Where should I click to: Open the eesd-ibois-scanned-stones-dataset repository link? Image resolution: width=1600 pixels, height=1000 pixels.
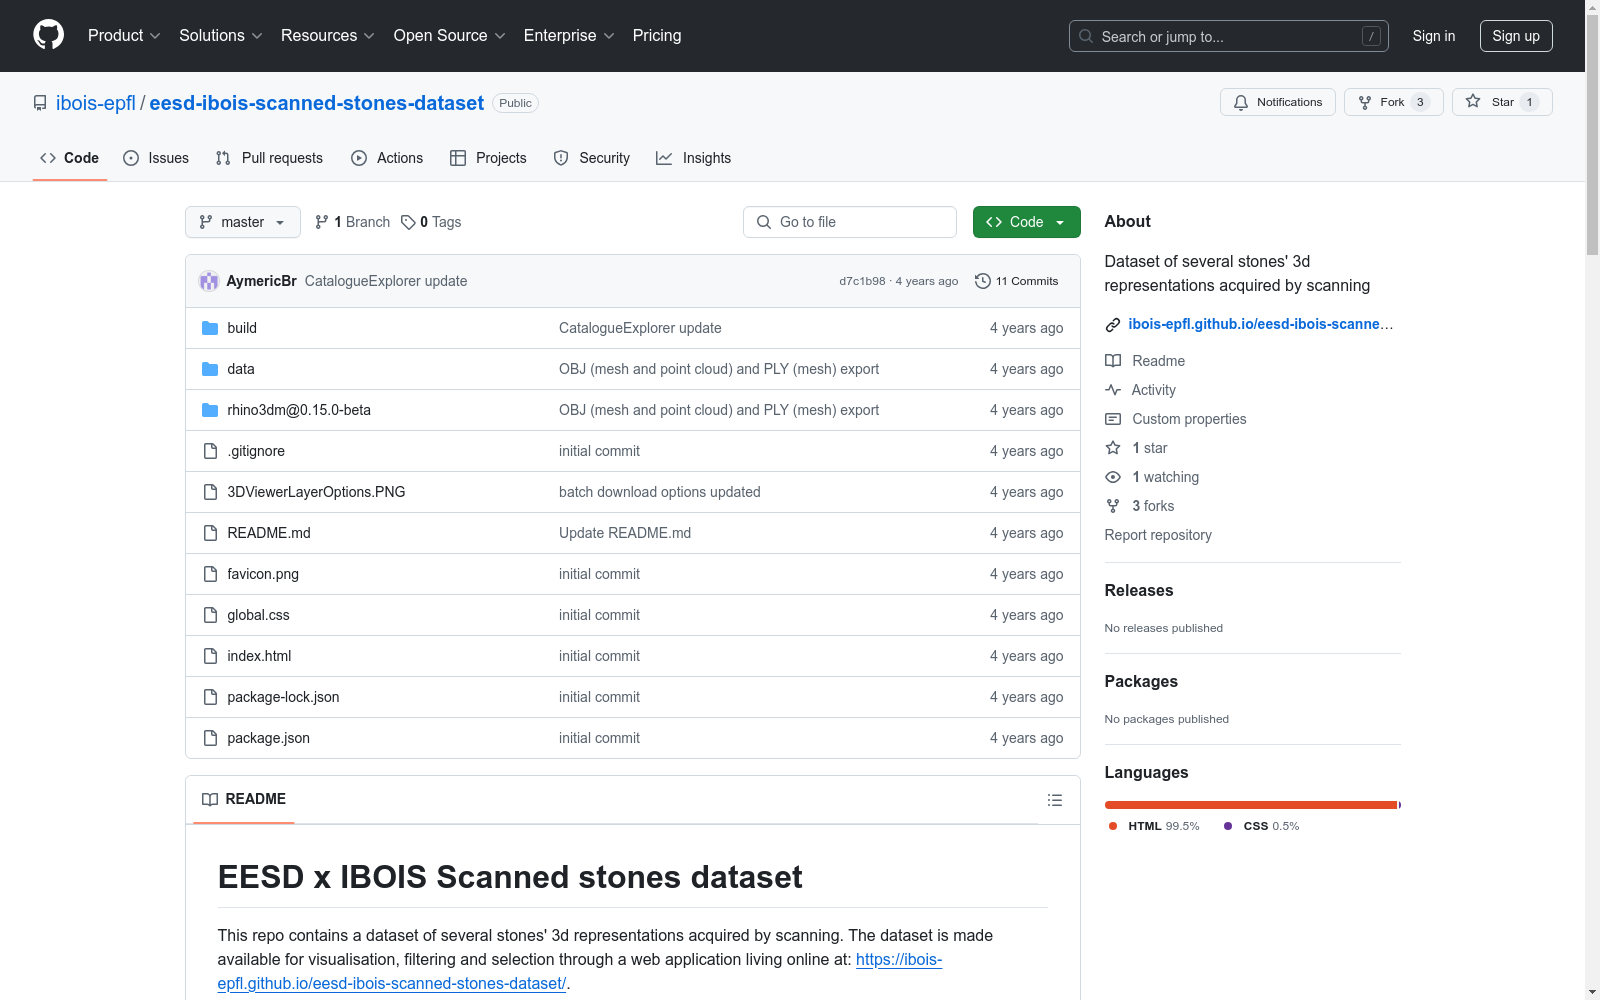317,103
